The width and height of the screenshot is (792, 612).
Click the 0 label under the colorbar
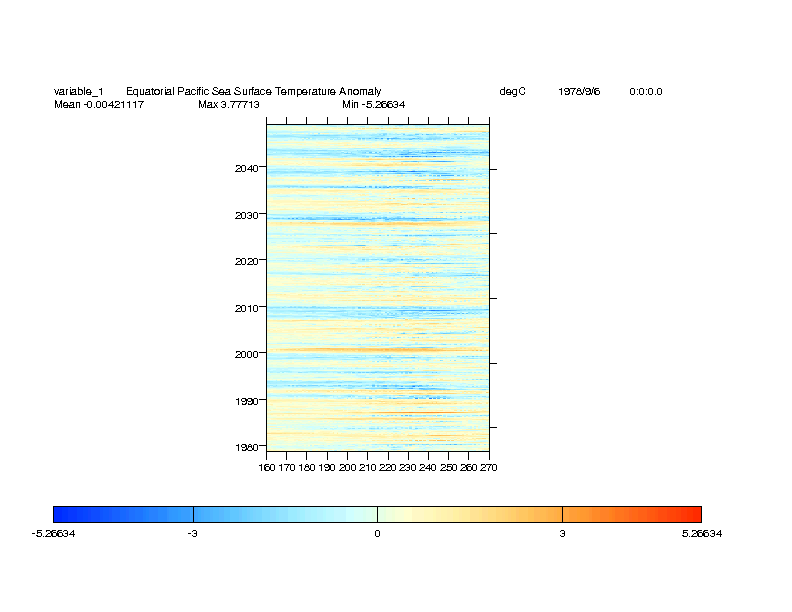point(377,534)
